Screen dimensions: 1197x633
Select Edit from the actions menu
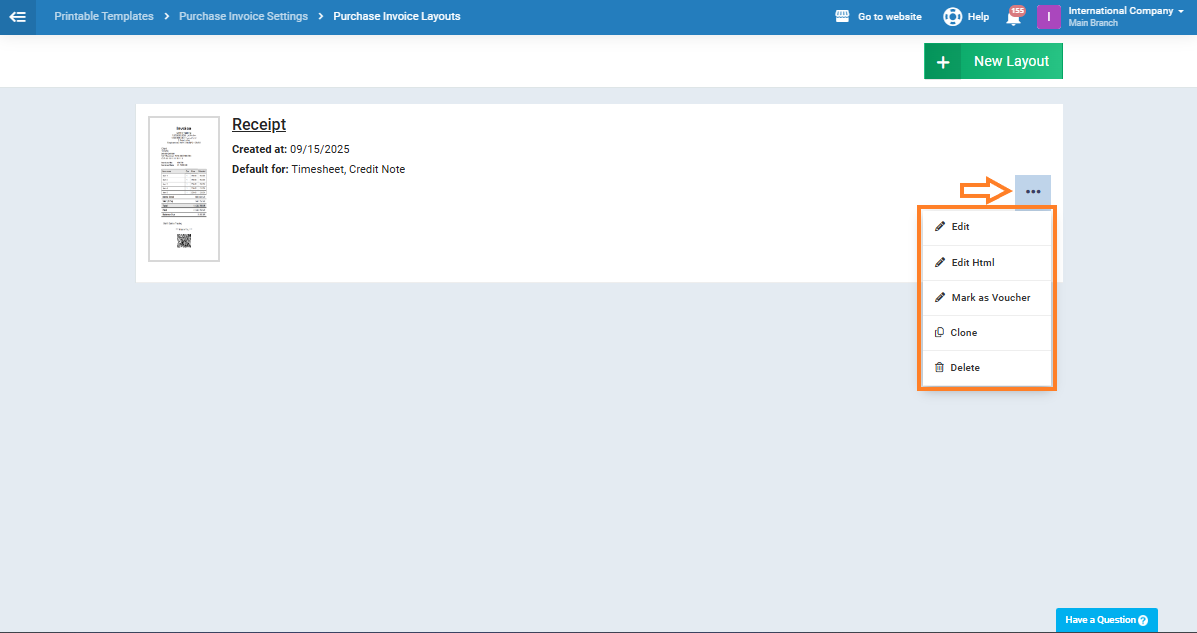point(960,227)
